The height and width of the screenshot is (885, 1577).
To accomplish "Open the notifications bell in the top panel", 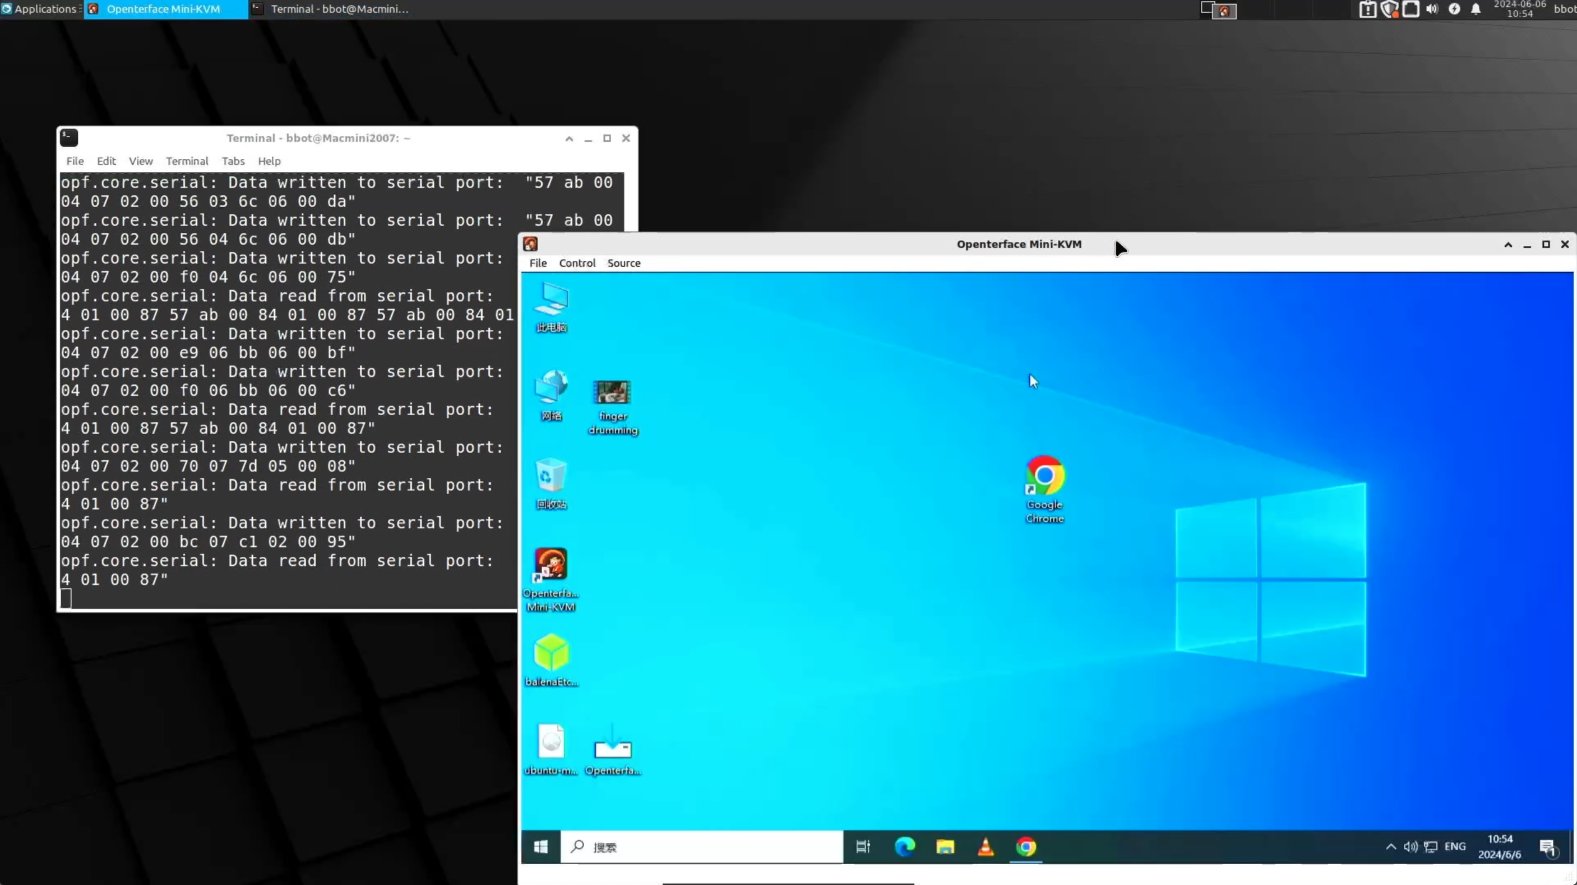I will point(1476,9).
